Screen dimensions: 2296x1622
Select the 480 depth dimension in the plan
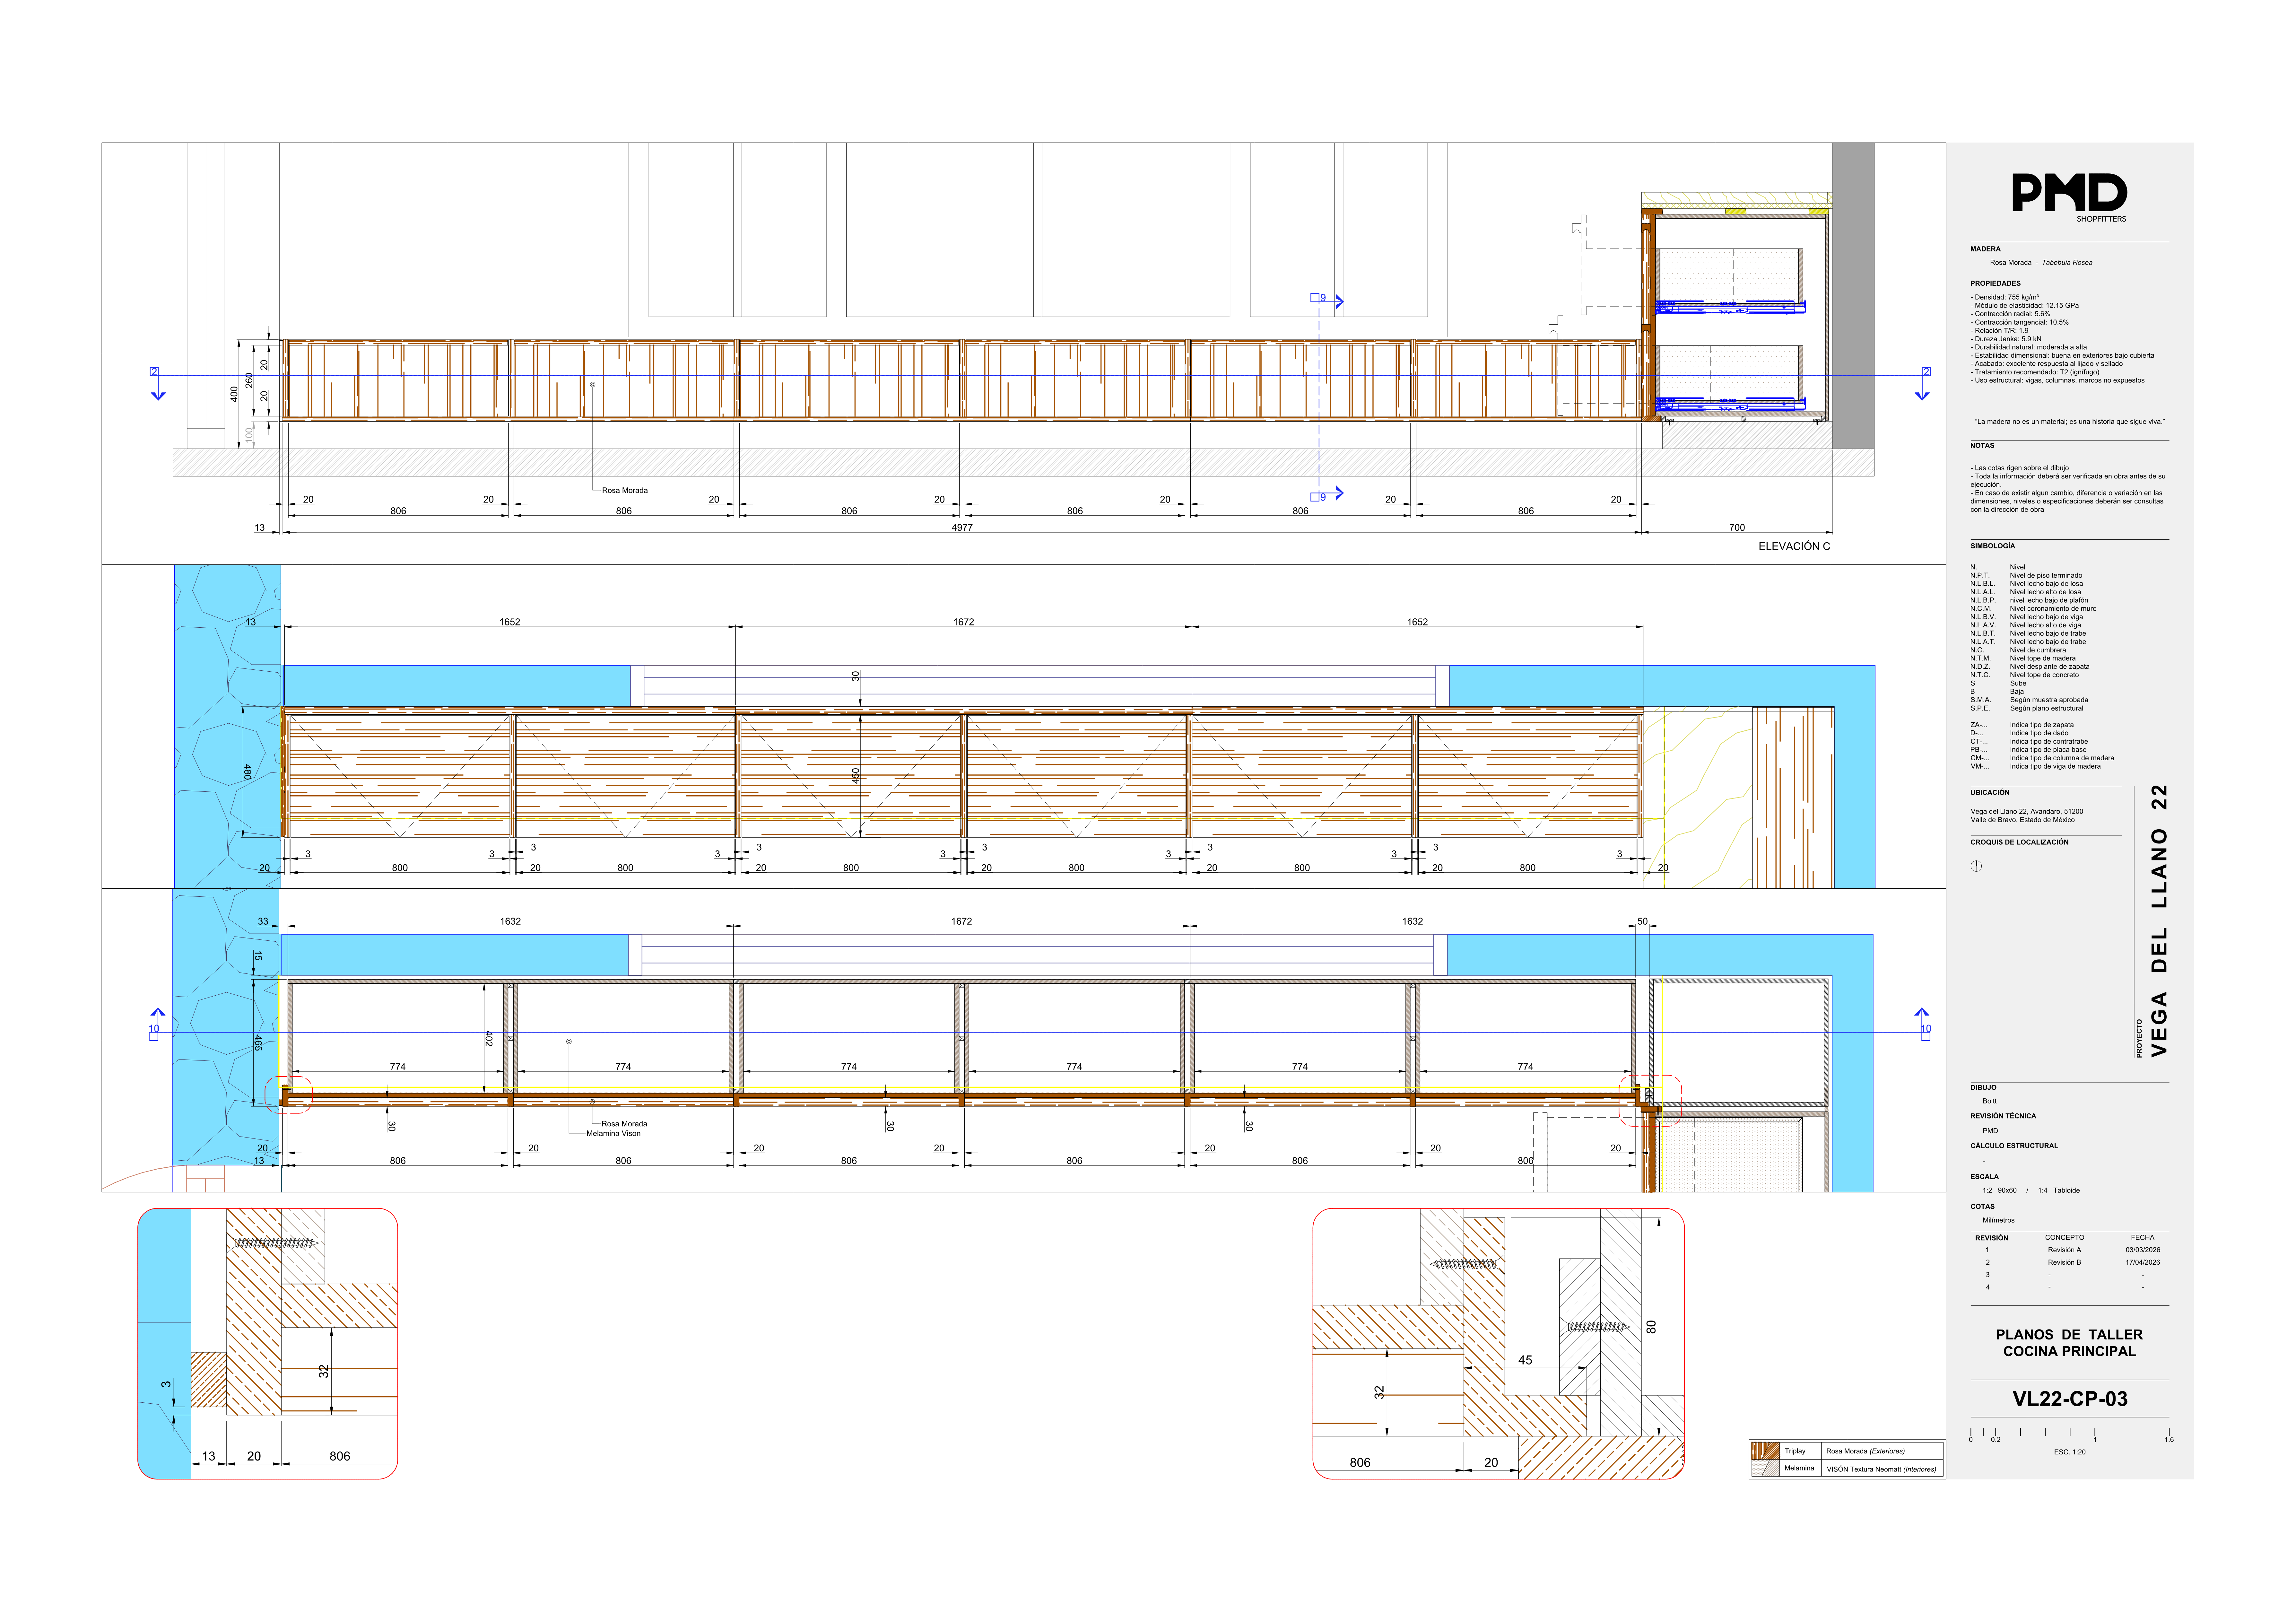247,772
